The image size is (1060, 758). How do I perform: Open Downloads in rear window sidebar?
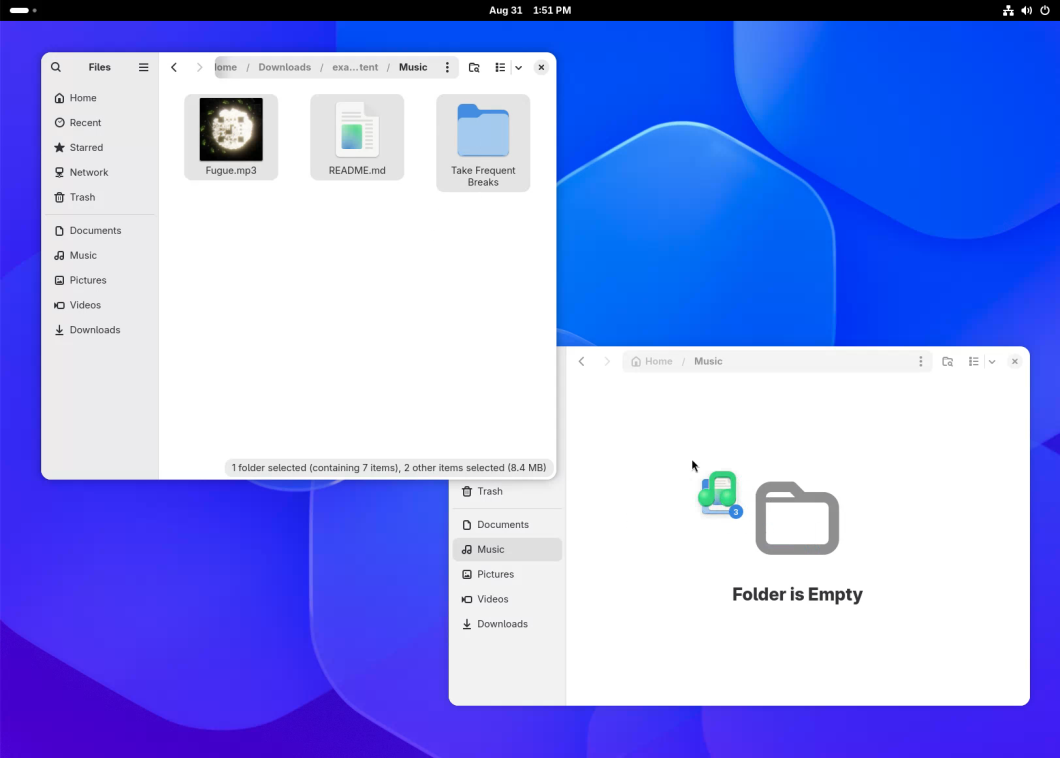point(507,624)
